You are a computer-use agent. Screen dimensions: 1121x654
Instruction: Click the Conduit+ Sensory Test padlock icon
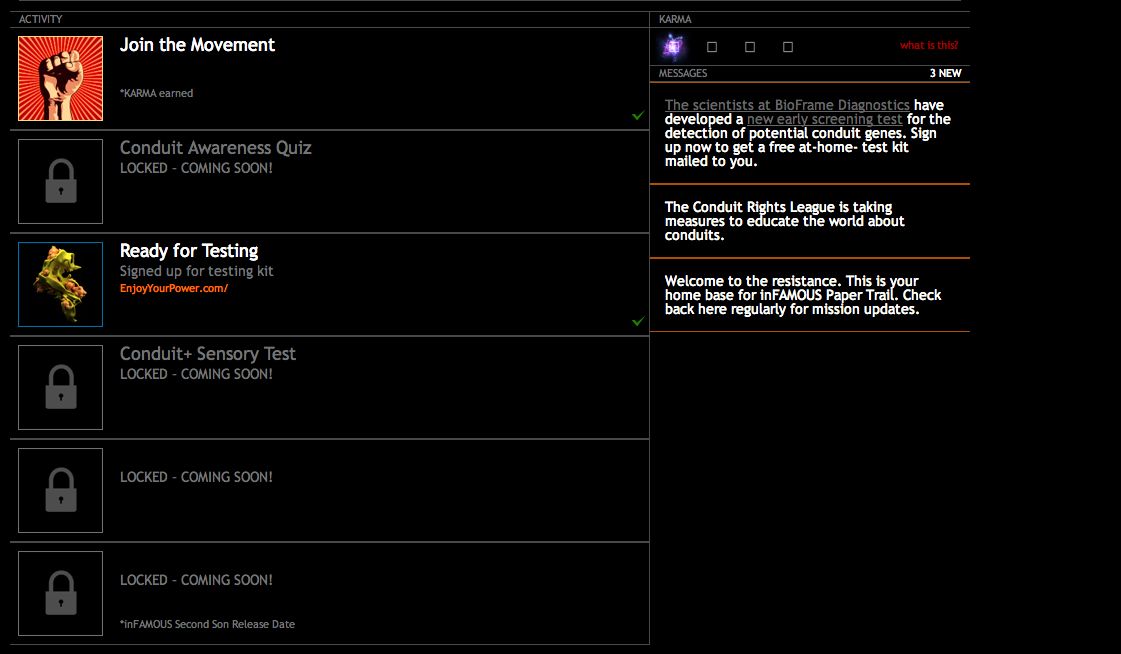(61, 387)
